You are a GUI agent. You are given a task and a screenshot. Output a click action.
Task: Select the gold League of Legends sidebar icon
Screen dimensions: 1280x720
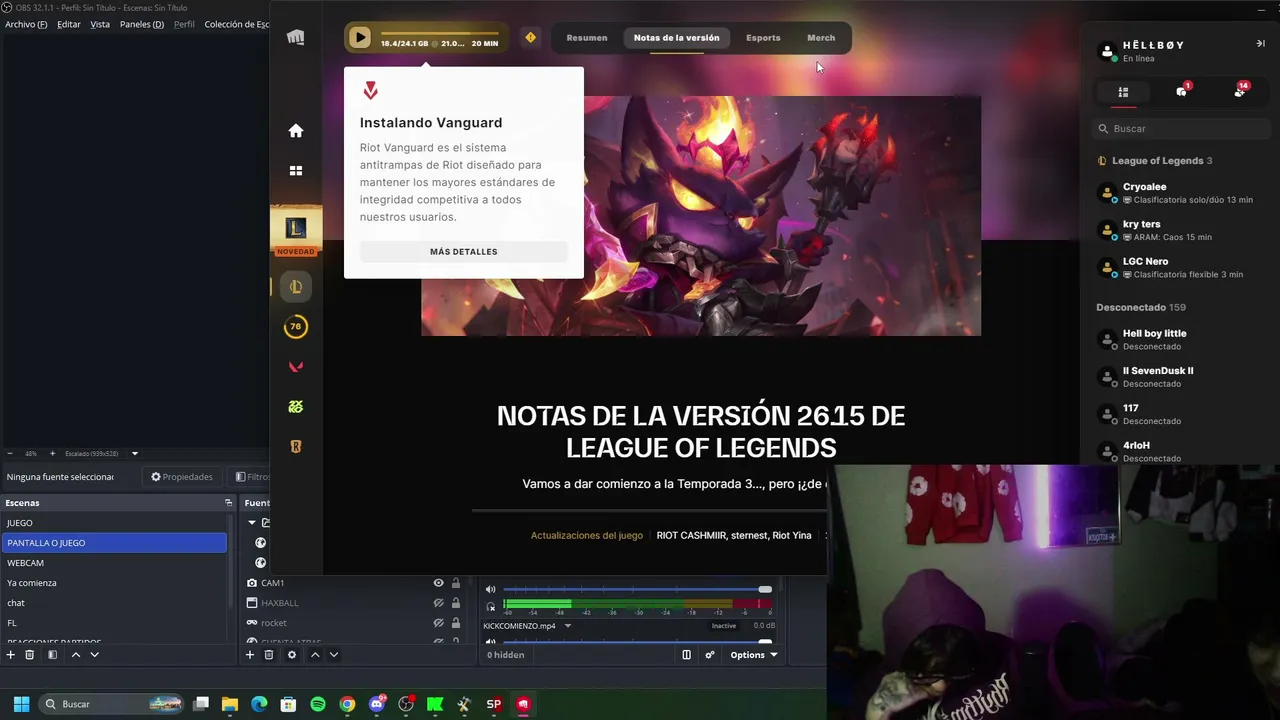click(296, 287)
